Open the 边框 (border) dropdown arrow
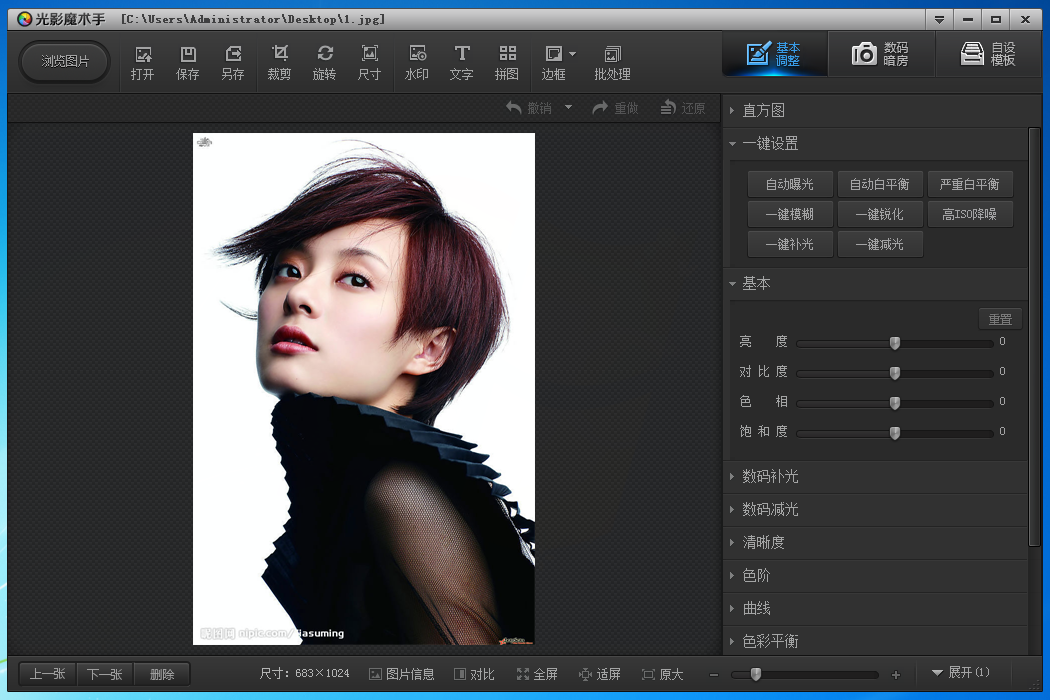 coord(573,54)
